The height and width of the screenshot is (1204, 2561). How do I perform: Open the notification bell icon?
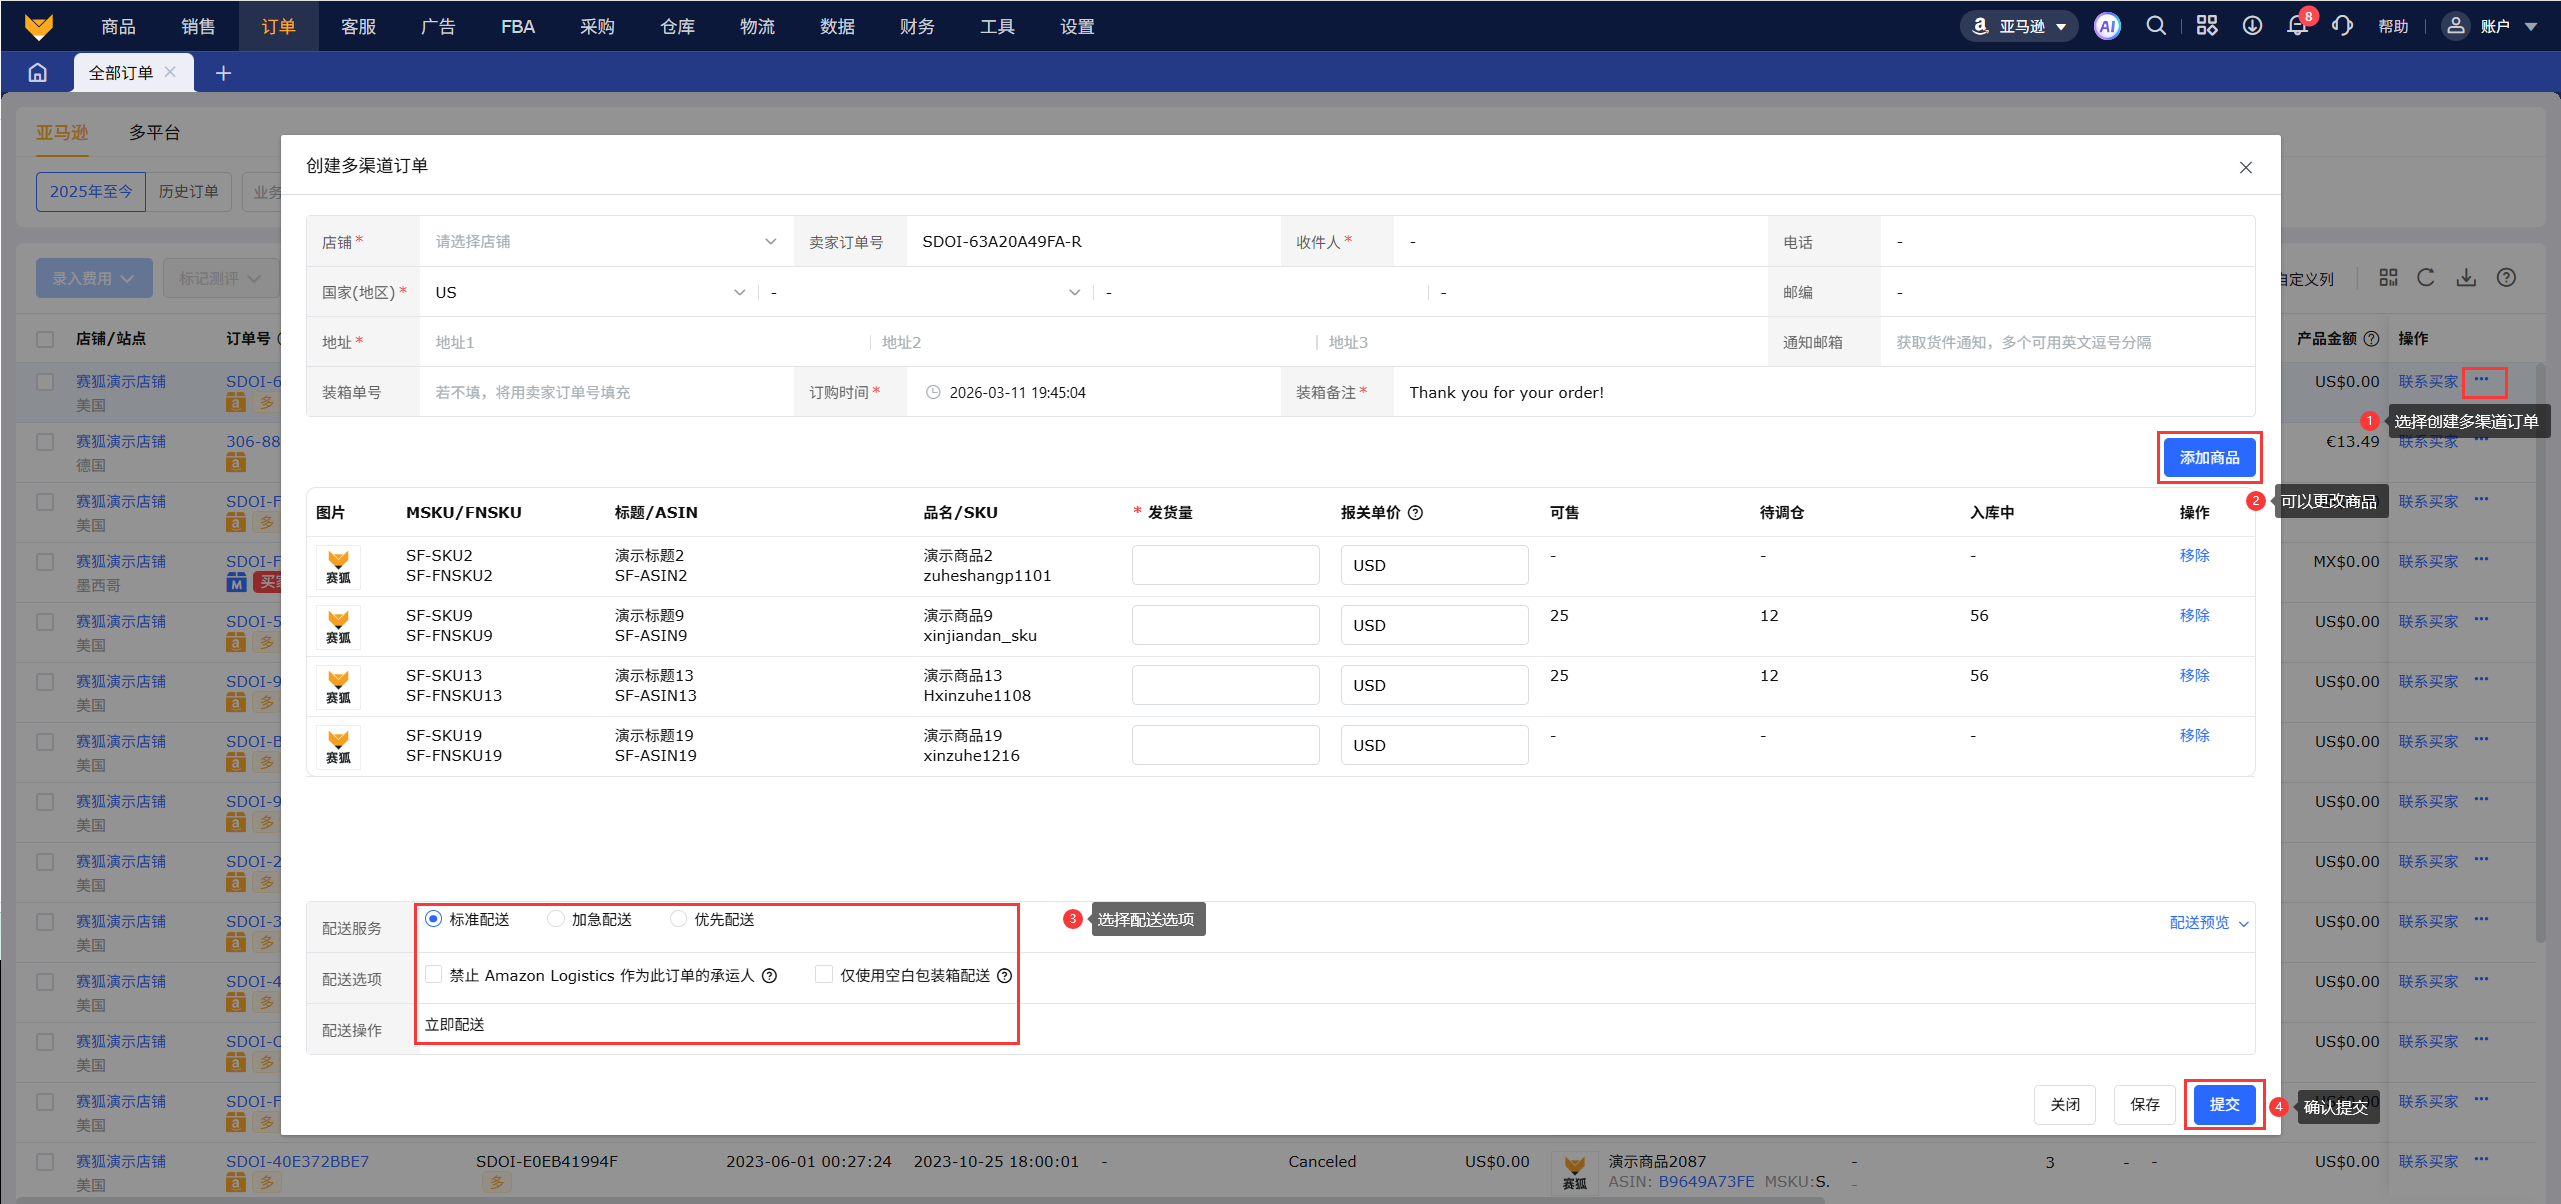coord(2297,27)
